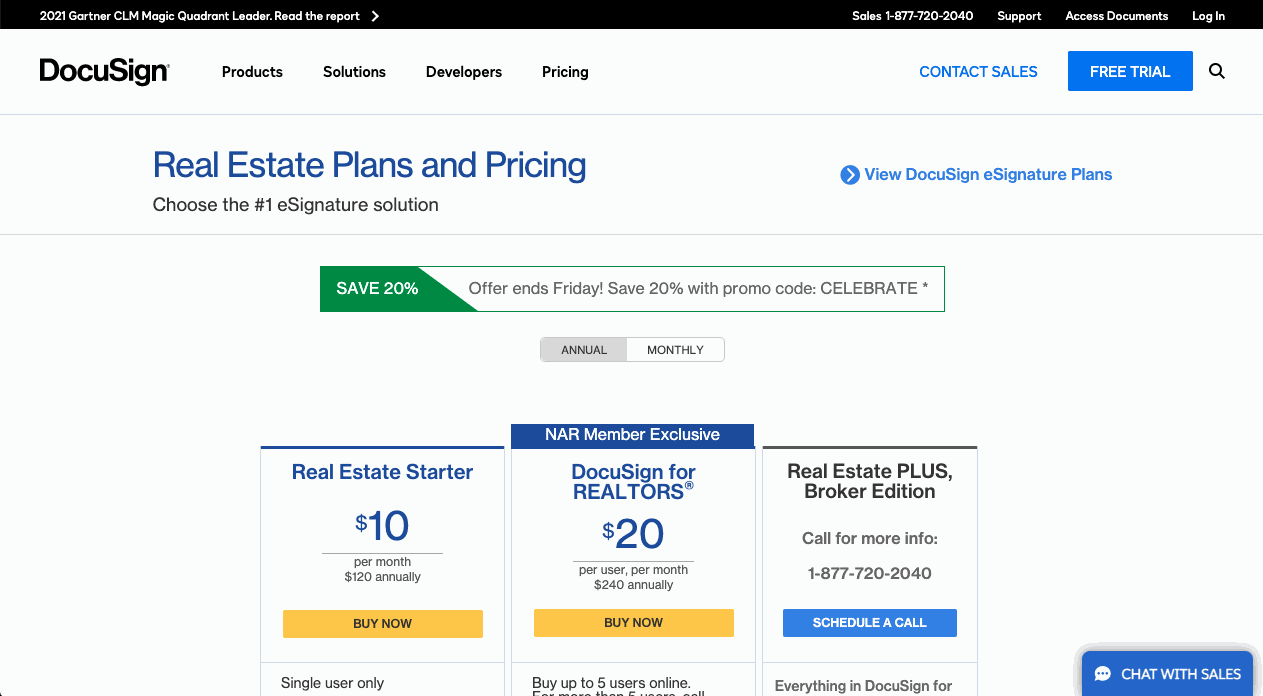The width and height of the screenshot is (1263, 696).
Task: Open Access Documents
Action: 1116,16
